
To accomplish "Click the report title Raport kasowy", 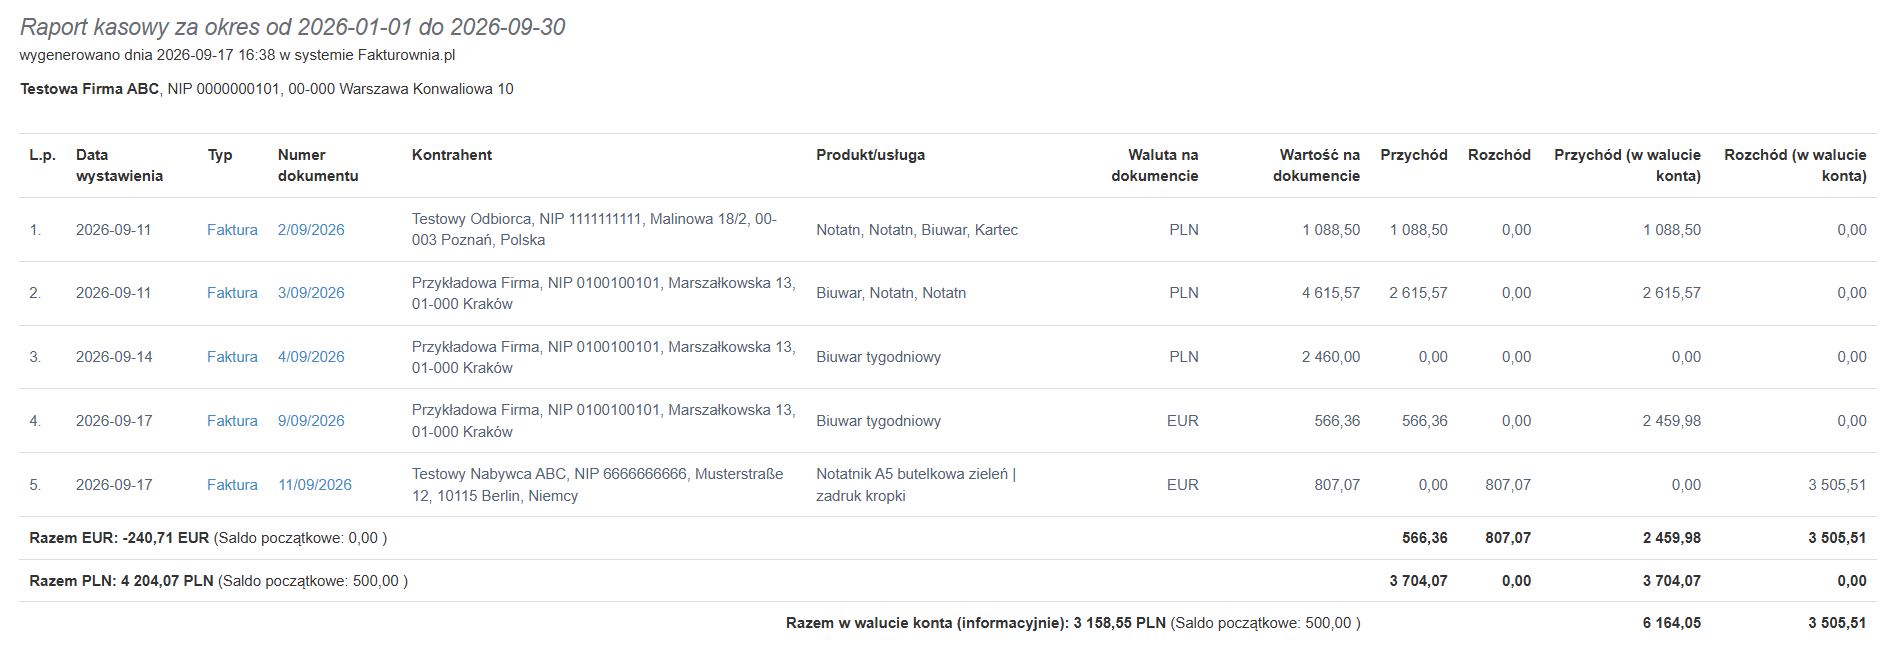I will coord(293,27).
